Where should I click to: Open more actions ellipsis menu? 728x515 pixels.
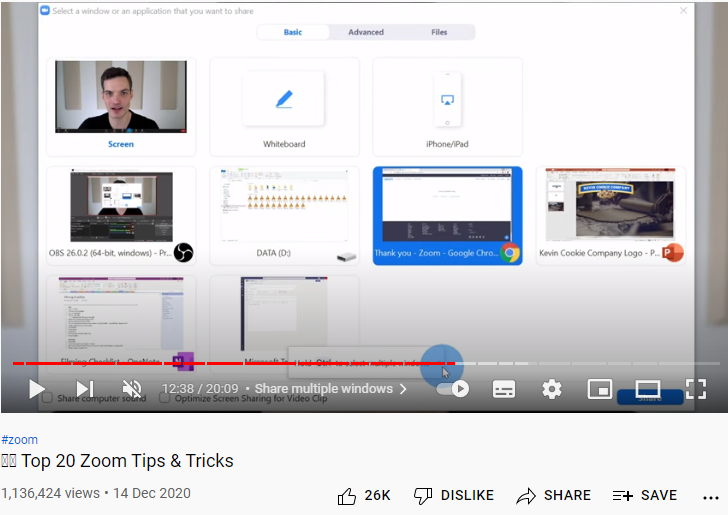click(710, 498)
